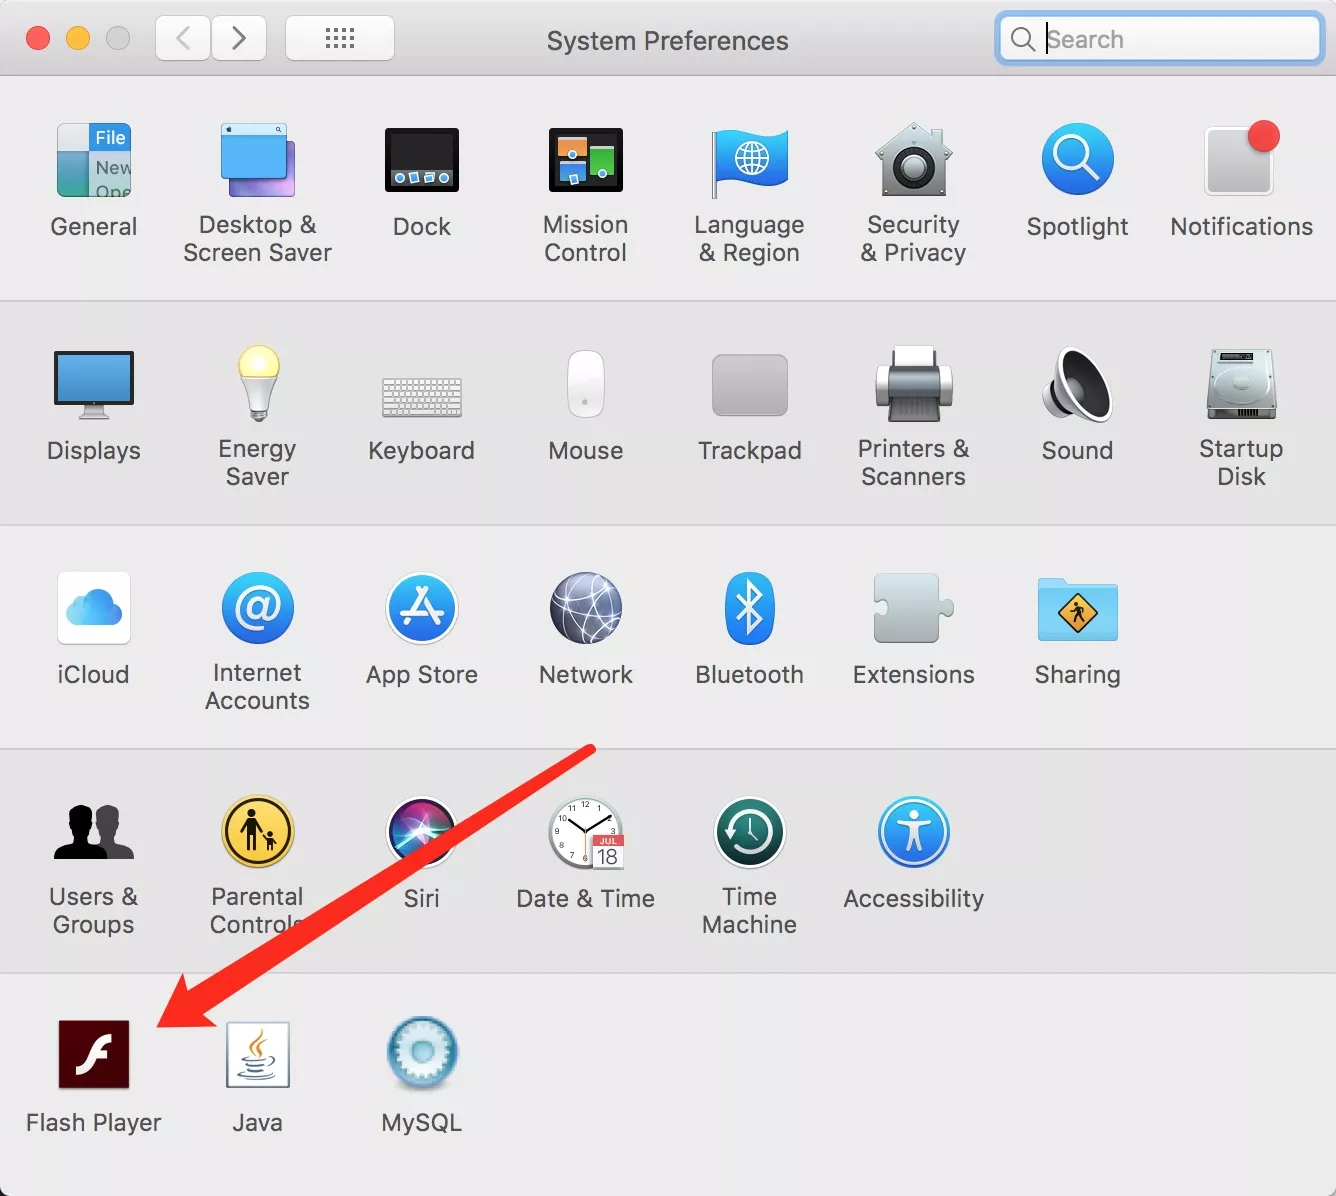Click the magnifying glass in search box

pos(1022,39)
